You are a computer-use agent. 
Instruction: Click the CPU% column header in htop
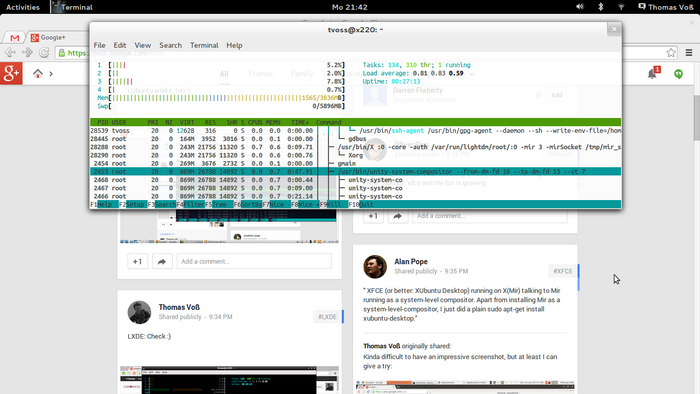coord(255,122)
